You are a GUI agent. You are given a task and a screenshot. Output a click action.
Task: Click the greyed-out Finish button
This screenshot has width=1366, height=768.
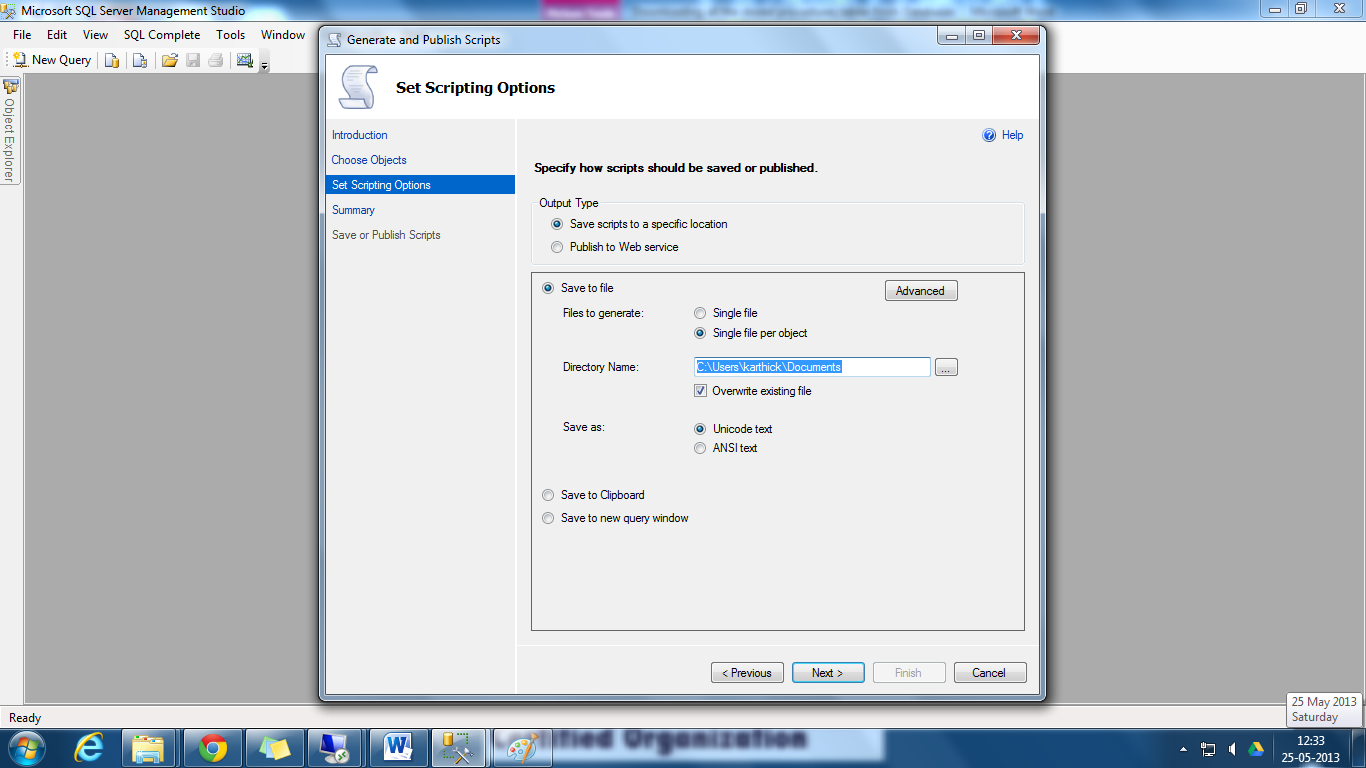(909, 673)
